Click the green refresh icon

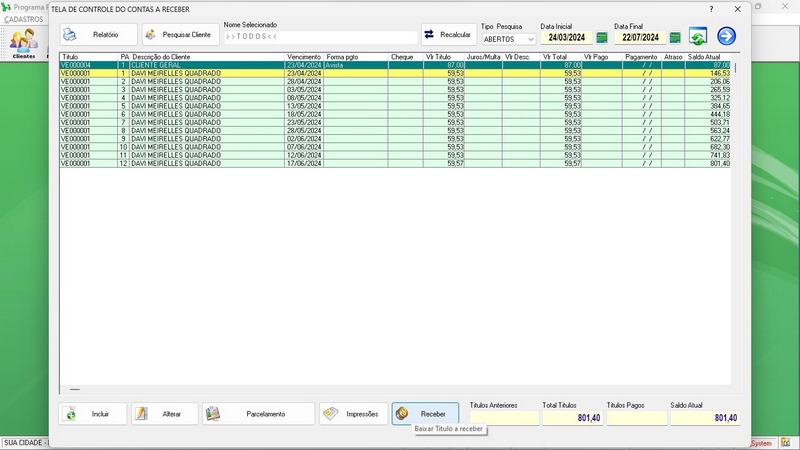pyautogui.click(x=698, y=37)
